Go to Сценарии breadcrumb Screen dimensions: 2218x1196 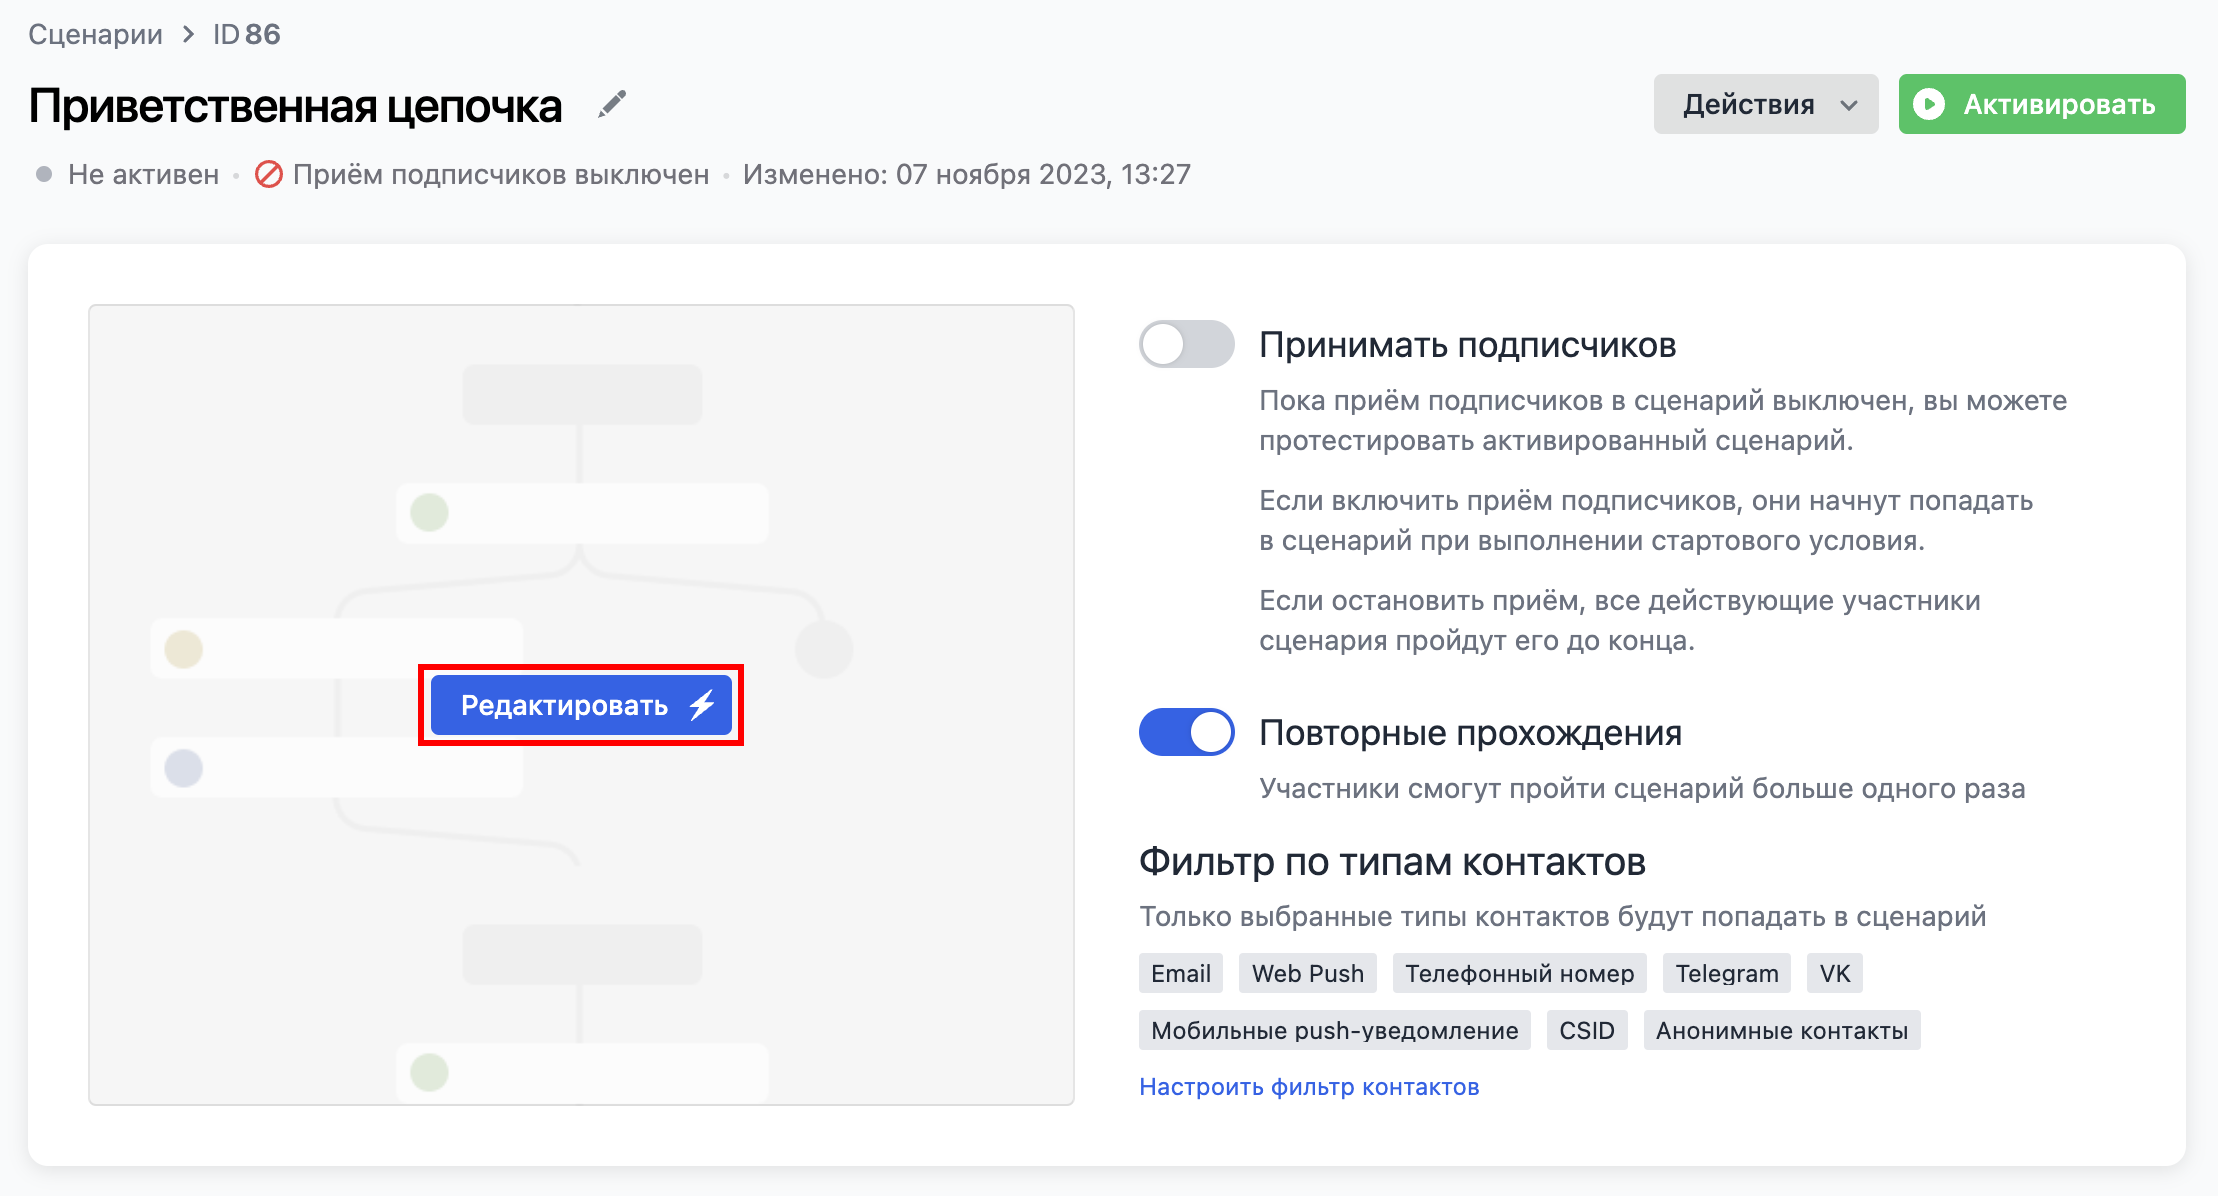(x=95, y=35)
